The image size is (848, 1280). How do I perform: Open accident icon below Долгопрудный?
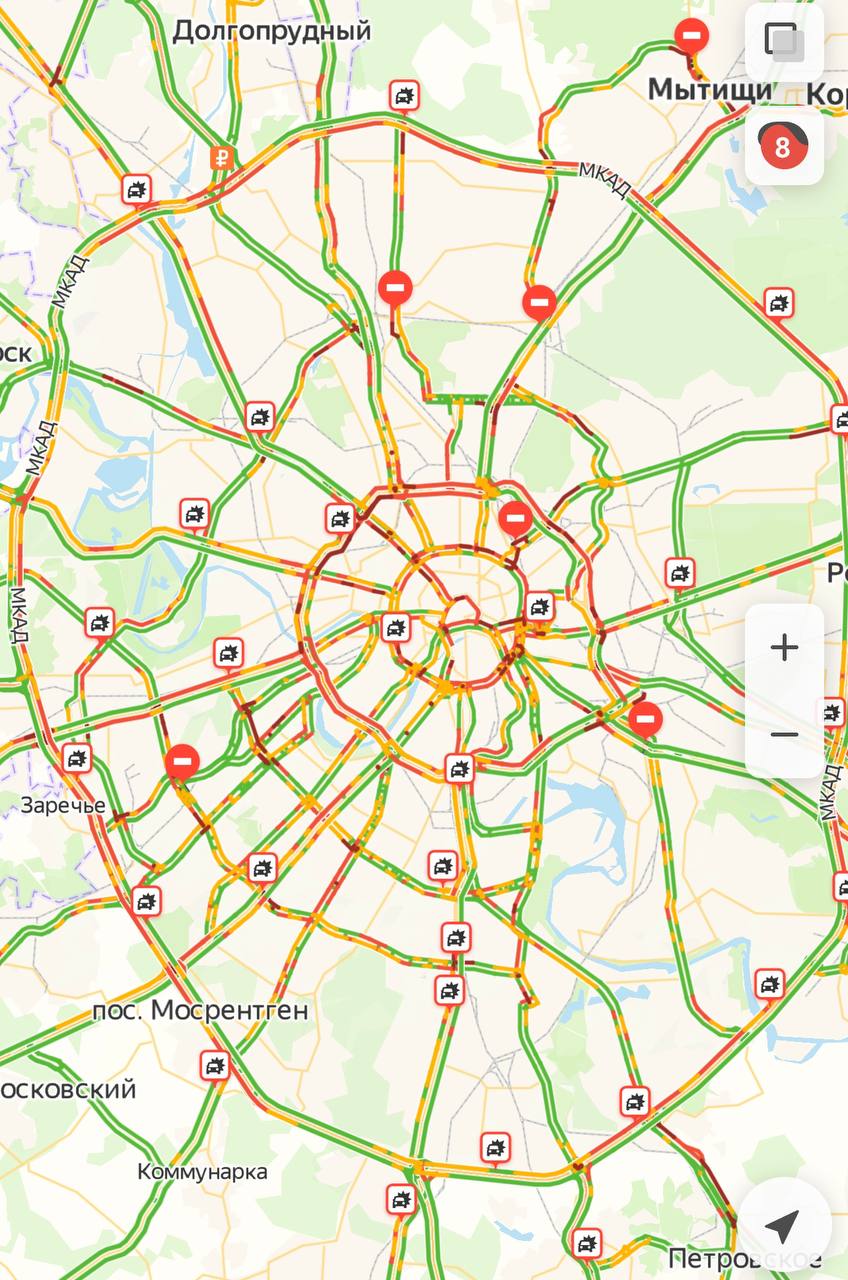click(x=404, y=96)
